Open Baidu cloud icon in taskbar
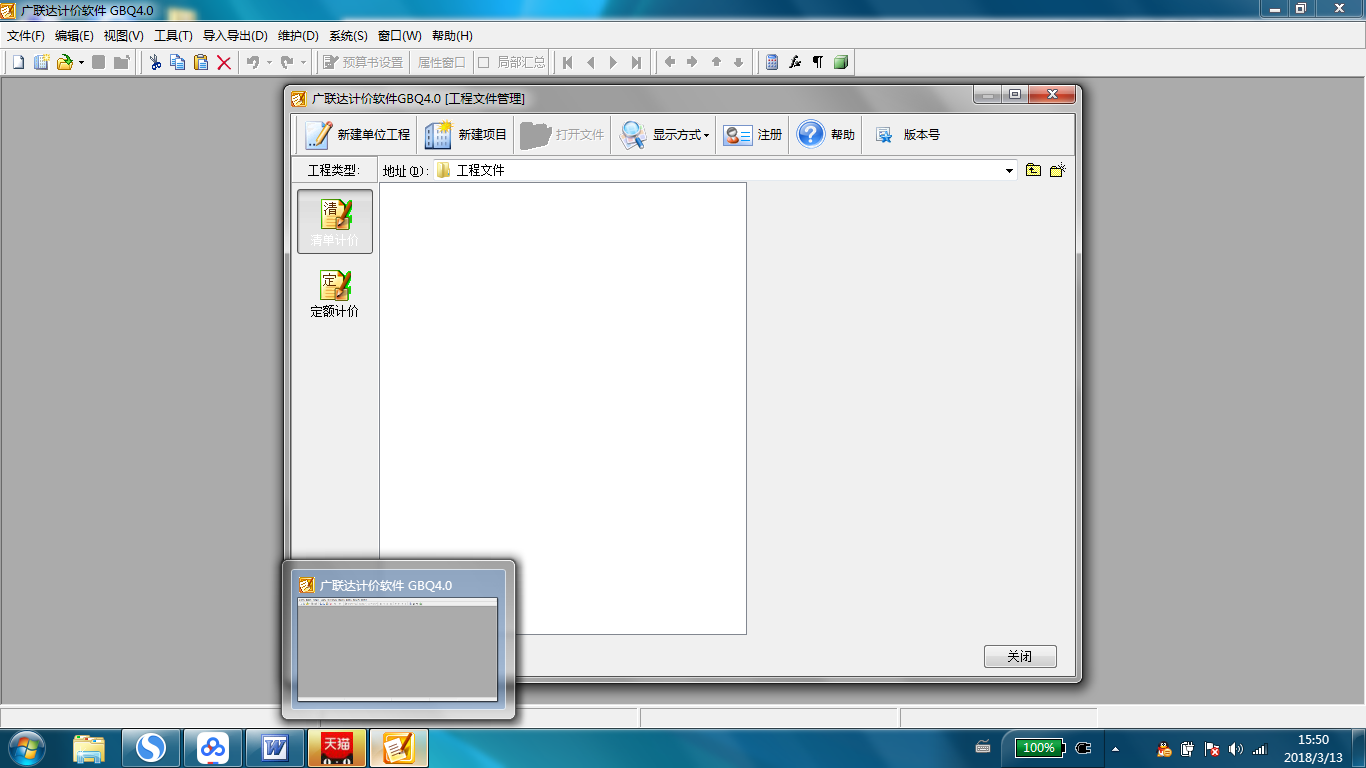 click(x=213, y=748)
